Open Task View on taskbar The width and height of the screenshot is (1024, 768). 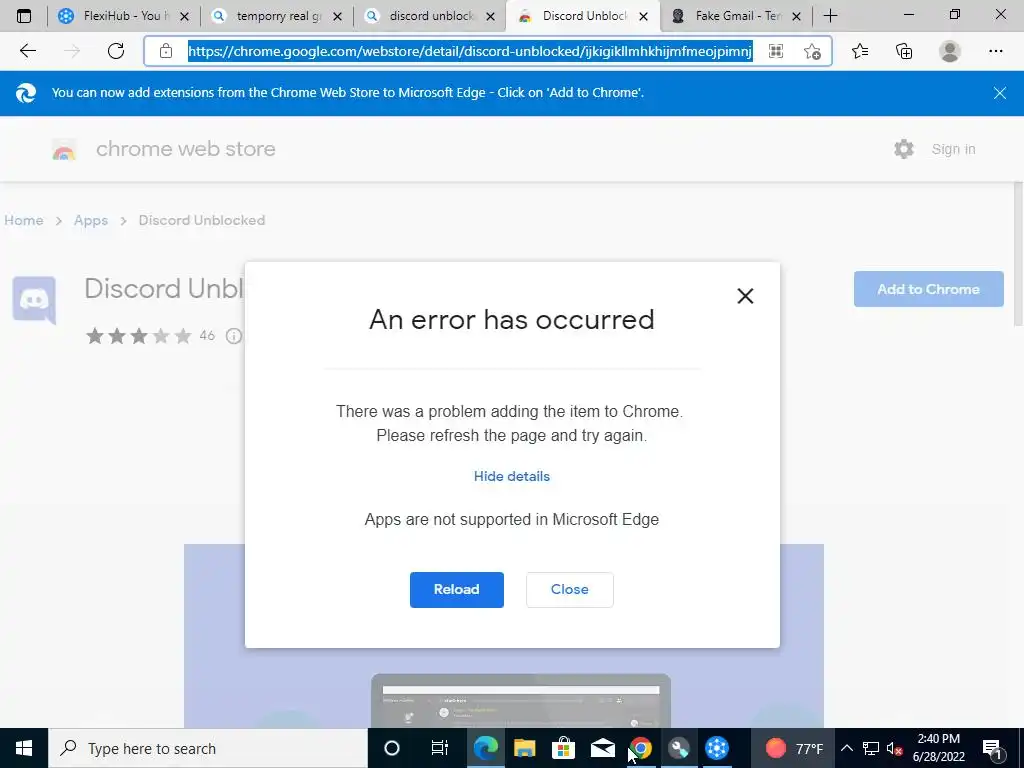440,748
